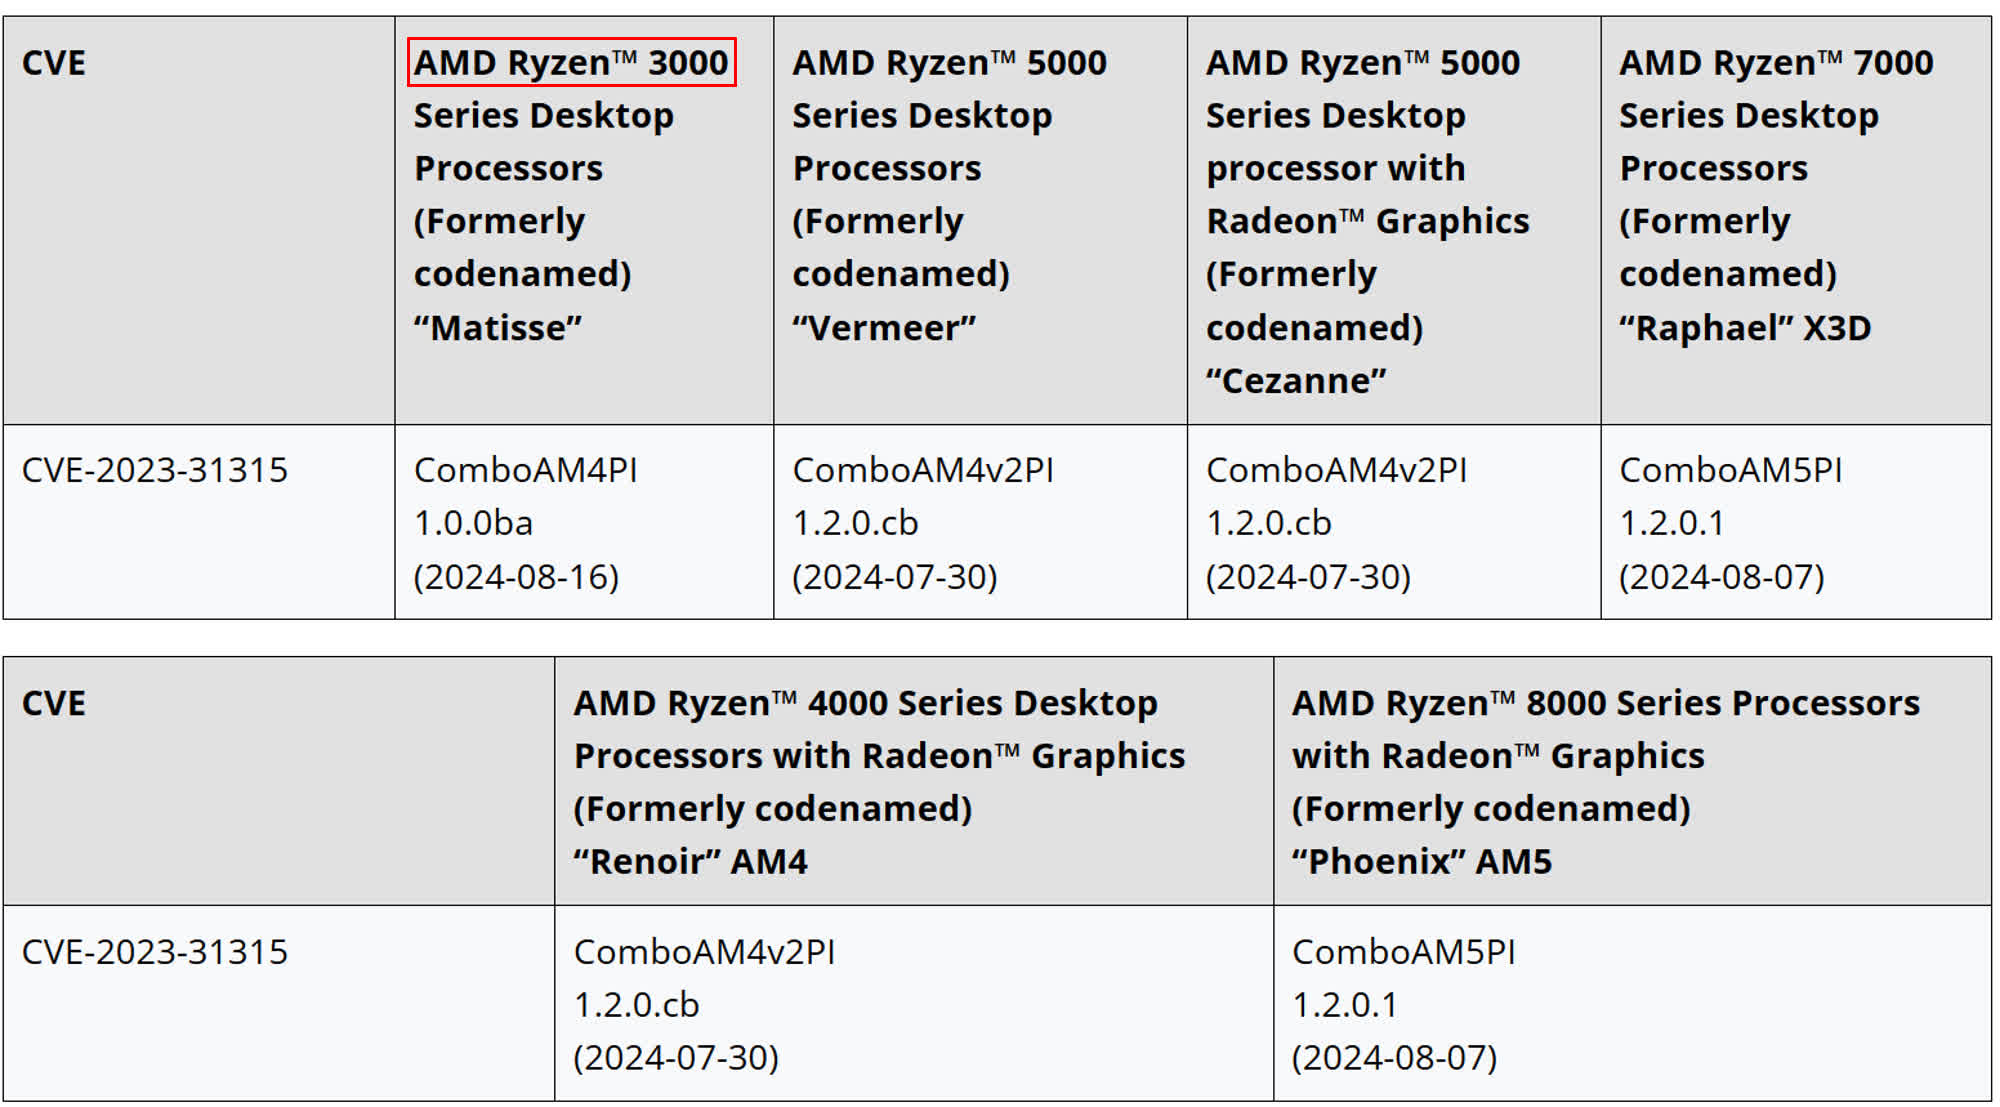Click the "Matisse" codename in the first table
The height and width of the screenshot is (1107, 2000).
coord(497,327)
